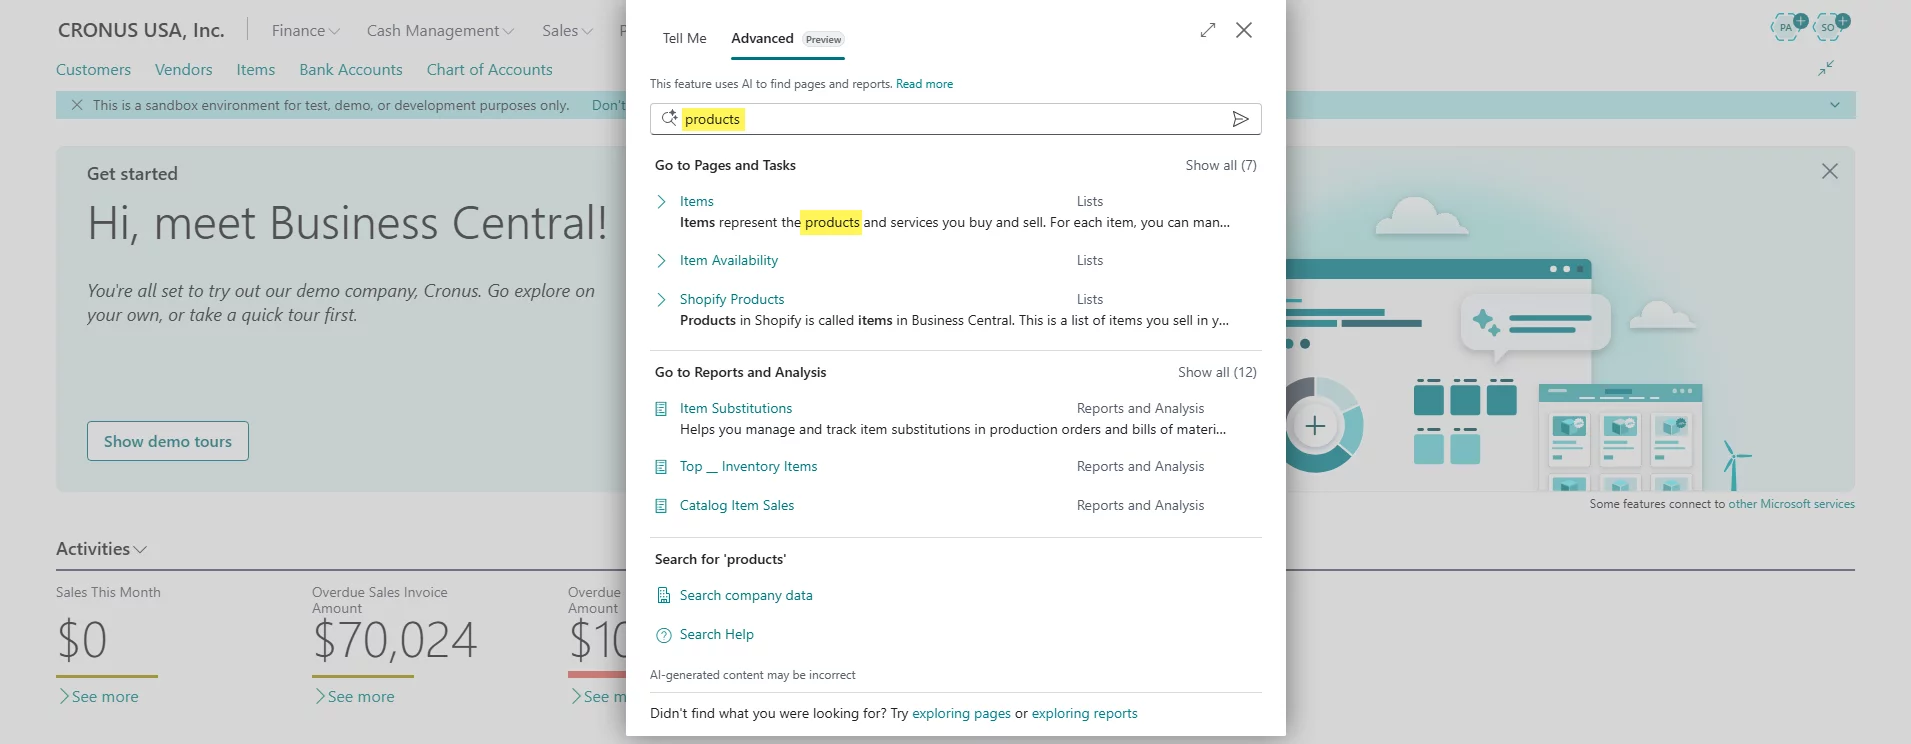Dismiss the sandbox notification with X icon

point(77,105)
